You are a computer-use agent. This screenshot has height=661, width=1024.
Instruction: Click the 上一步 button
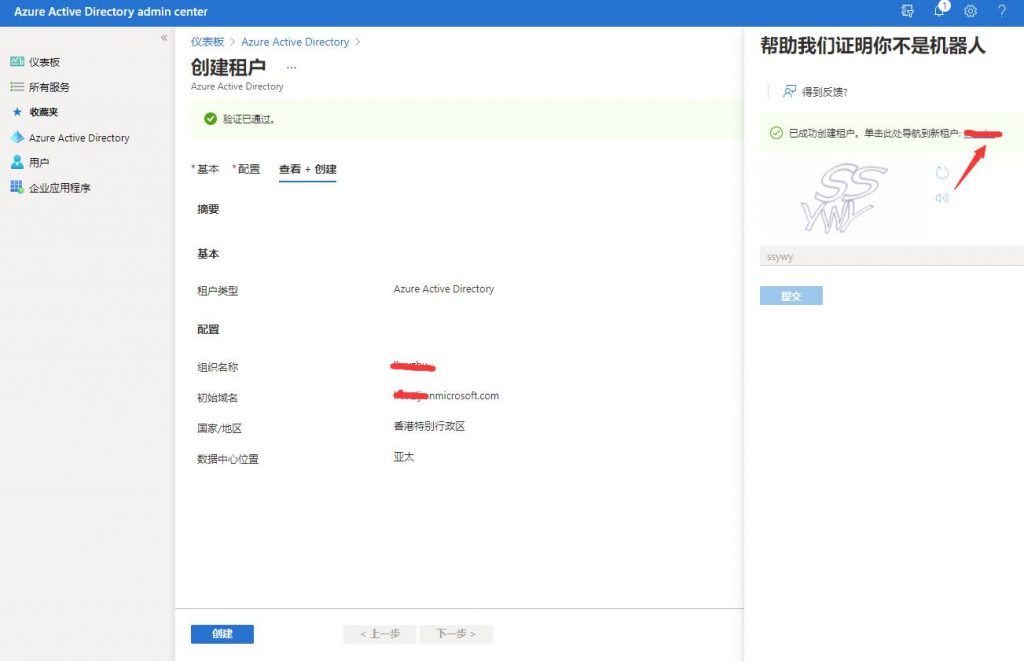tap(379, 634)
